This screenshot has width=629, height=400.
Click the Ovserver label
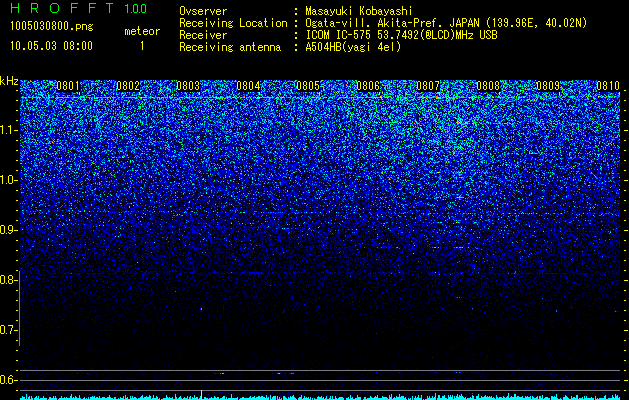pyautogui.click(x=203, y=11)
